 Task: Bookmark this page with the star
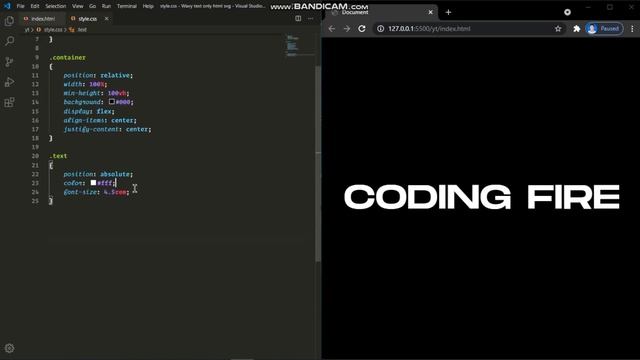pos(558,29)
